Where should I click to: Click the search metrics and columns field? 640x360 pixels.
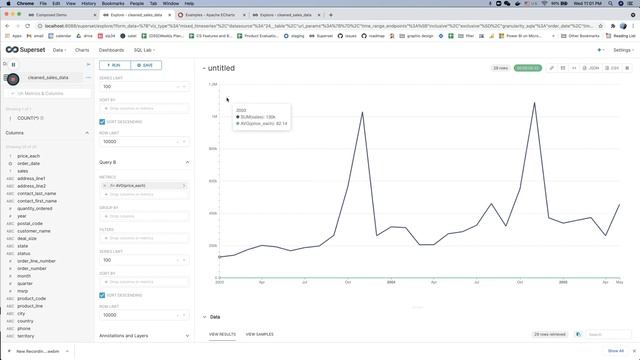coord(48,93)
